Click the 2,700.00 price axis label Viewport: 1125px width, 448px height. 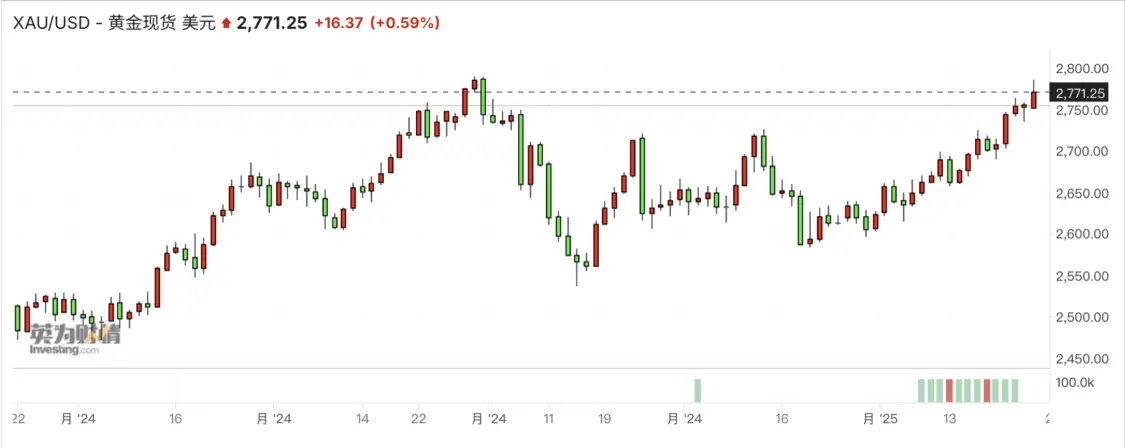pos(1081,151)
